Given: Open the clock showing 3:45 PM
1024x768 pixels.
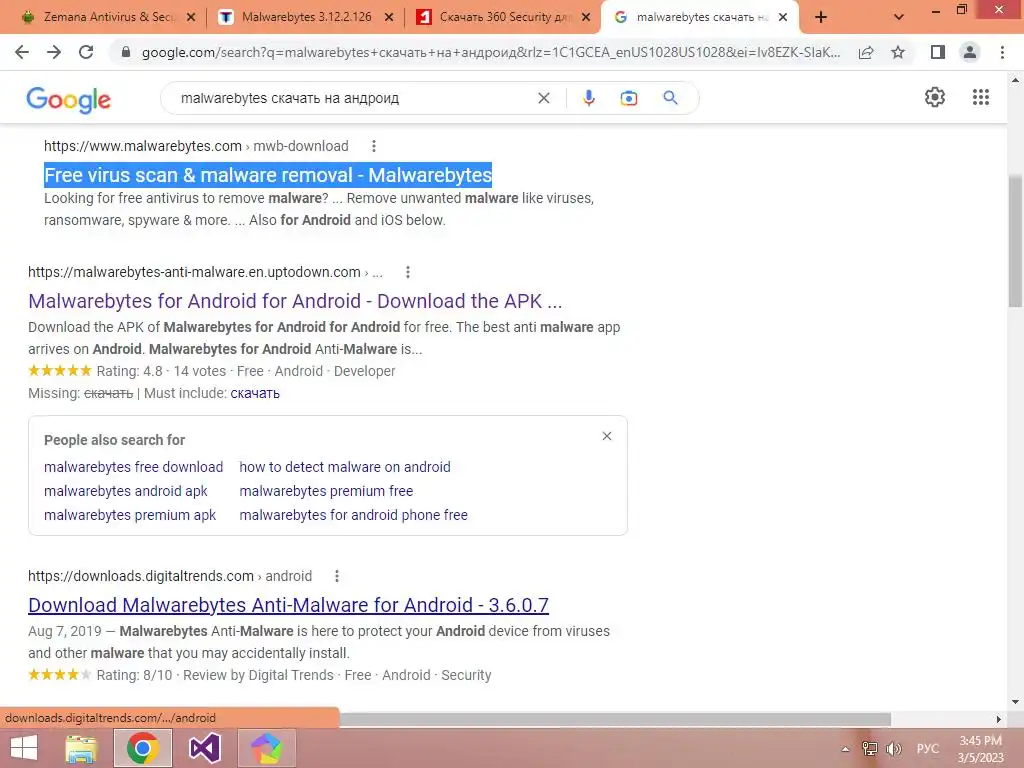Looking at the screenshot, I should 980,749.
